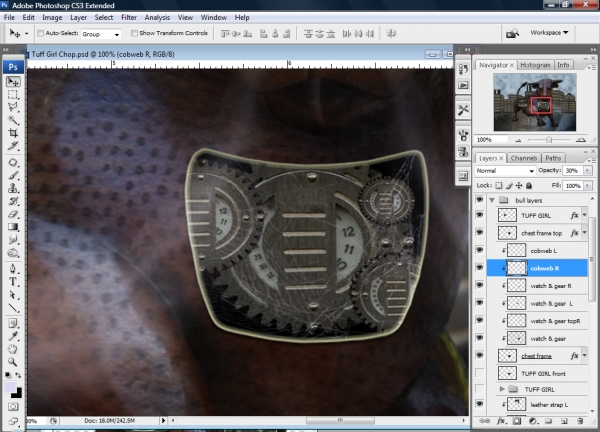Select the Eraser tool
This screenshot has height=432, width=600.
pyautogui.click(x=13, y=214)
